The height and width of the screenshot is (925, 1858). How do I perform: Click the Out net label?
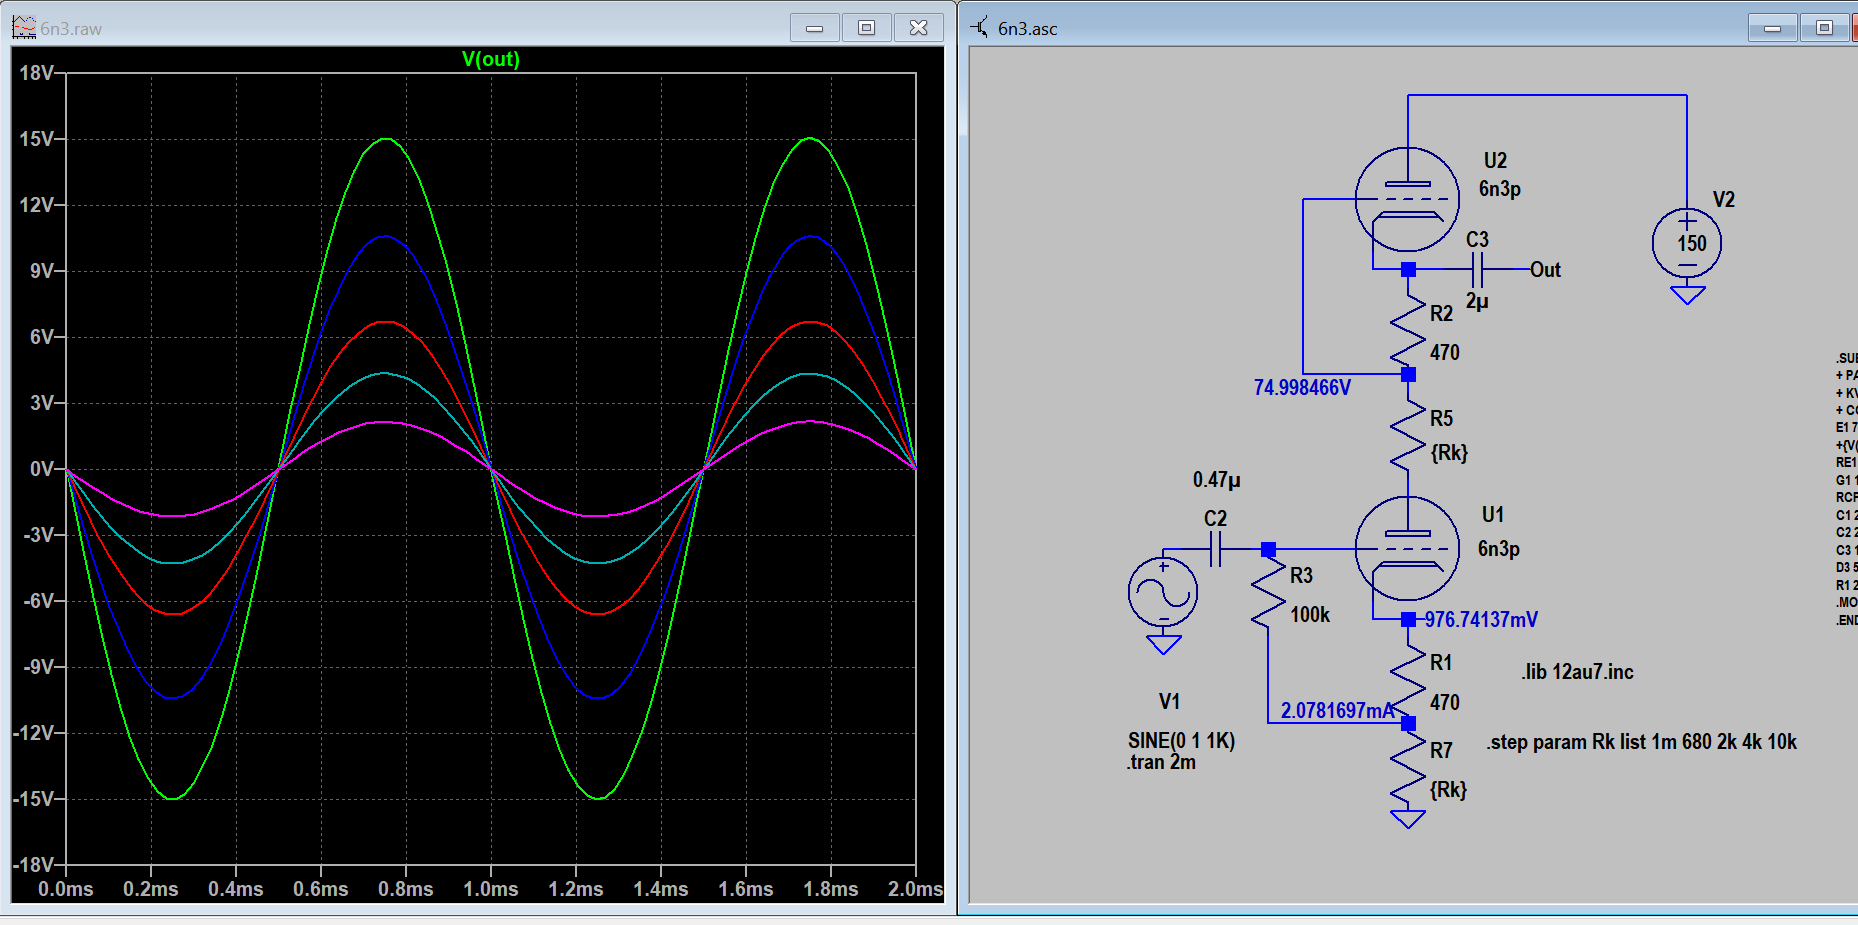[1545, 270]
